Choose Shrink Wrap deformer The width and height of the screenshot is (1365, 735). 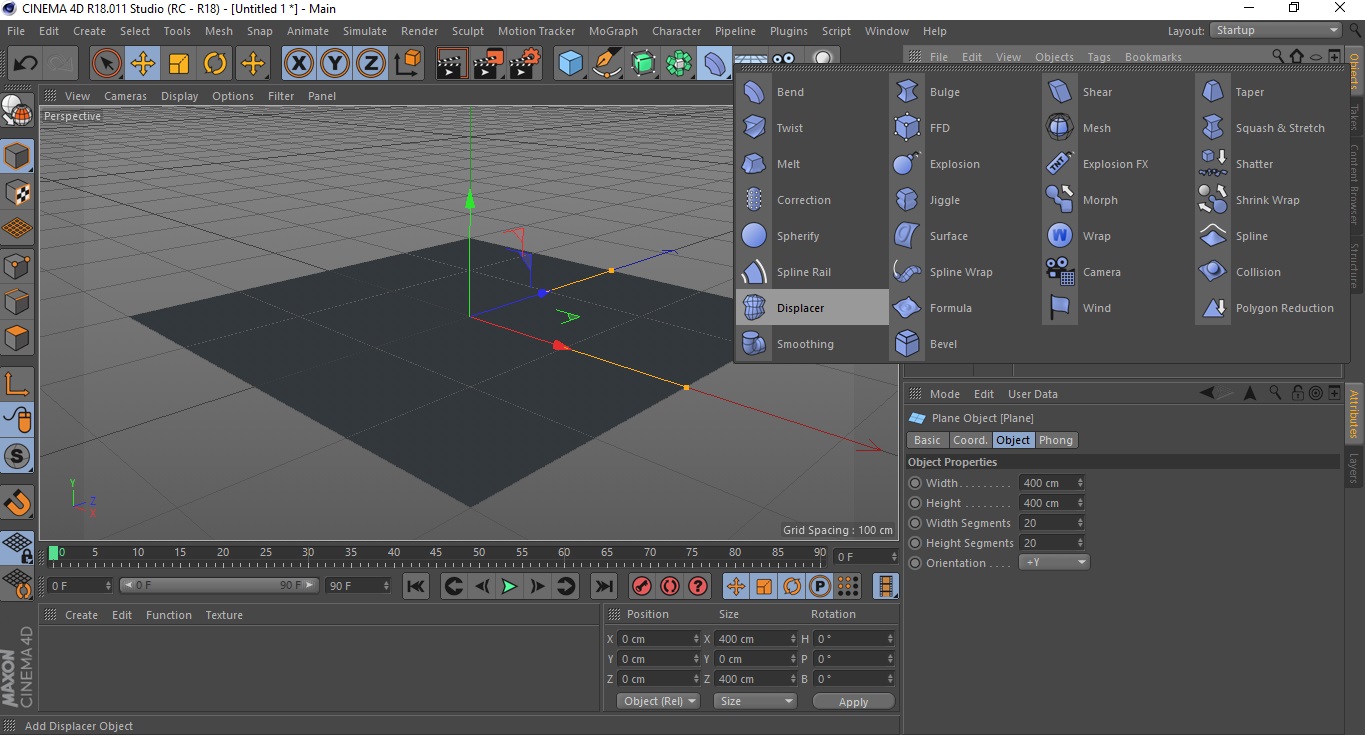[1271, 200]
